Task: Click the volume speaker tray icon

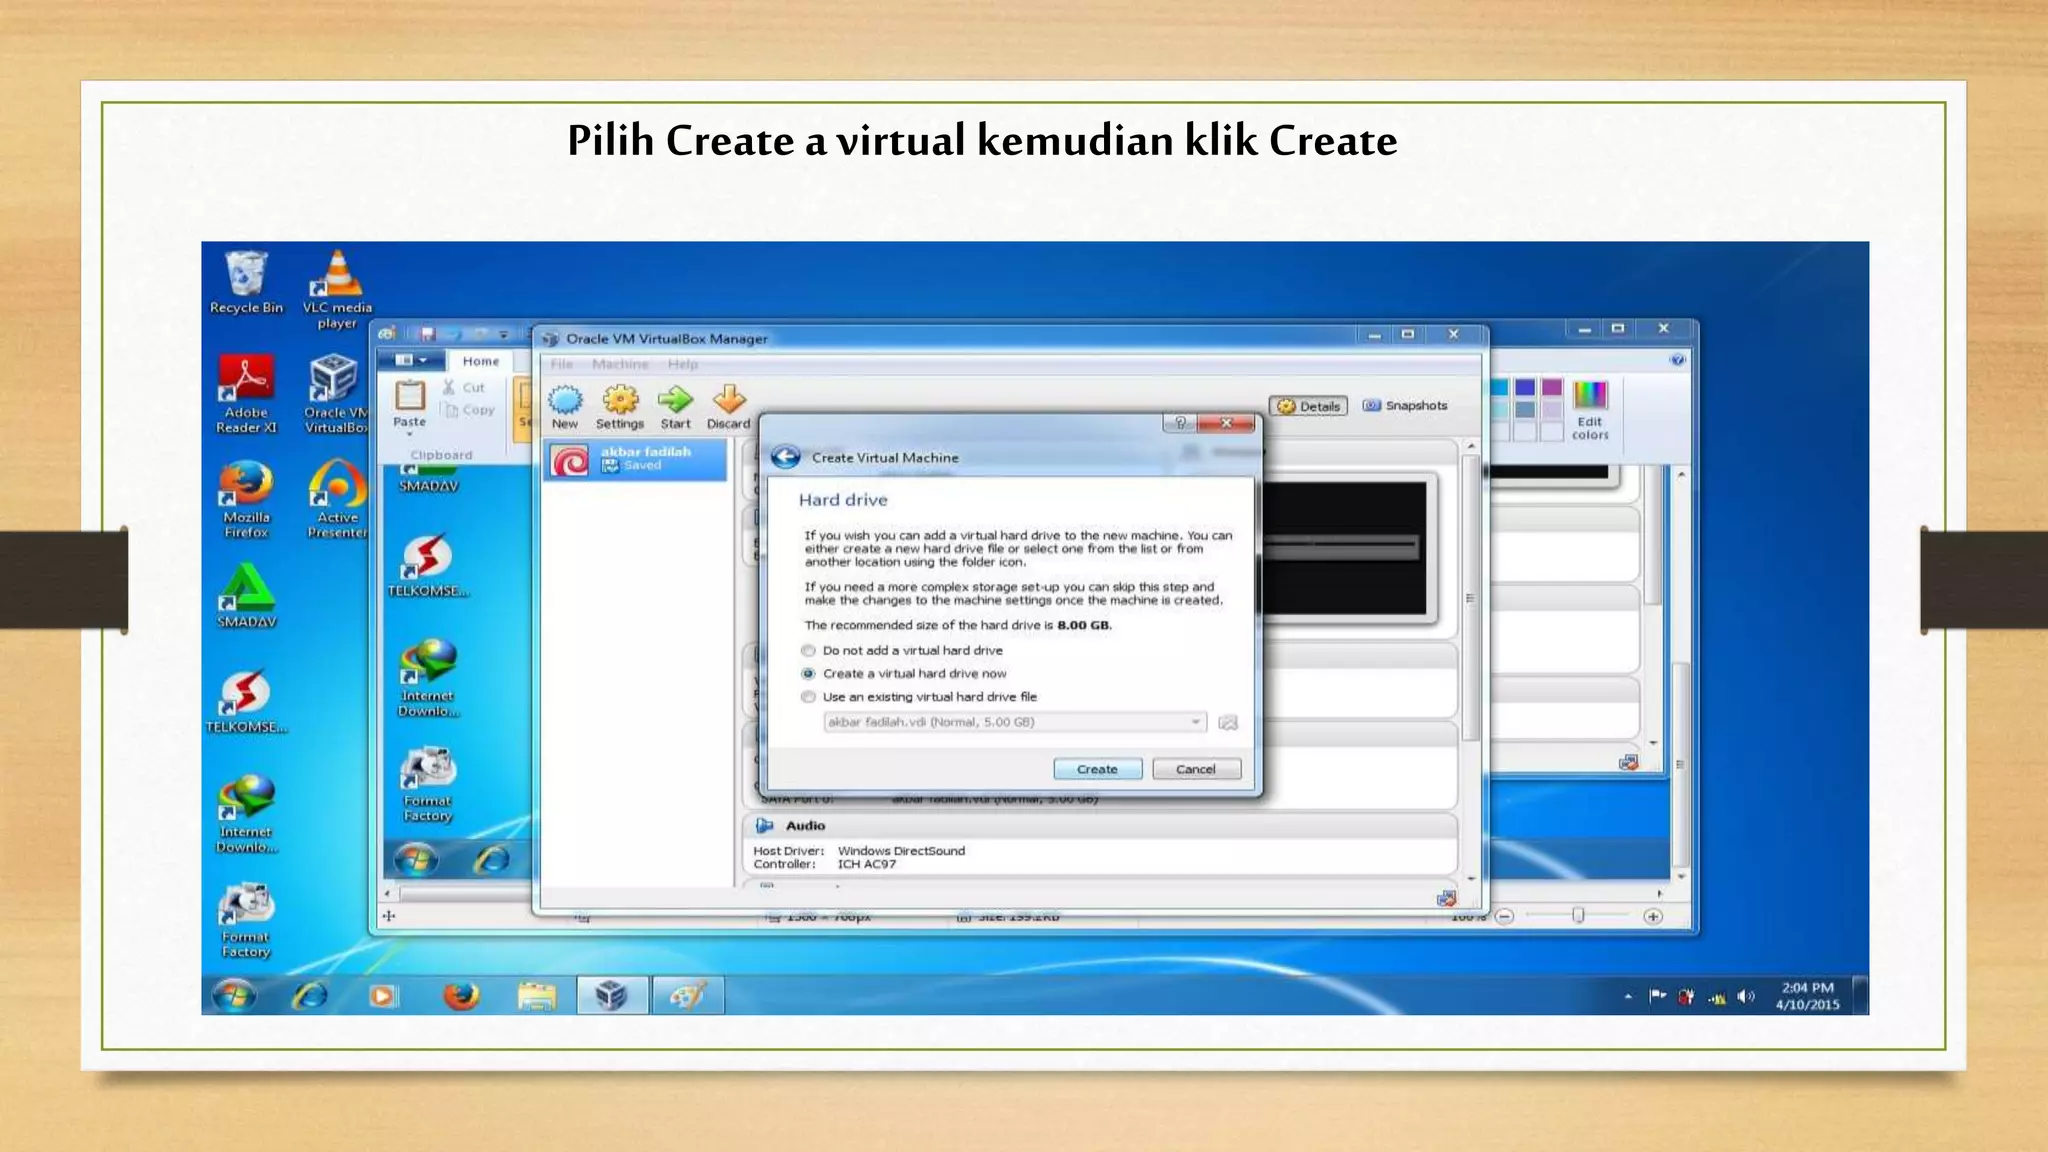Action: pyautogui.click(x=1746, y=996)
